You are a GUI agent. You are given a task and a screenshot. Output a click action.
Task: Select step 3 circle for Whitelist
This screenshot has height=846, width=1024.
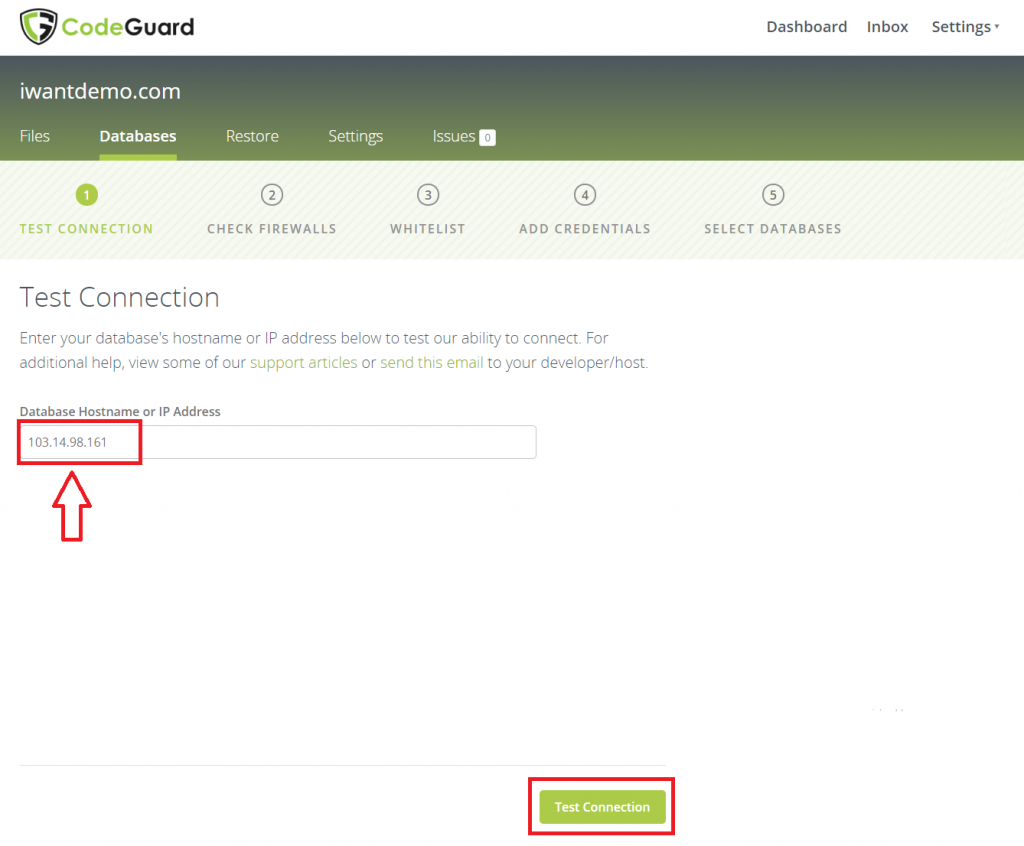click(x=428, y=195)
